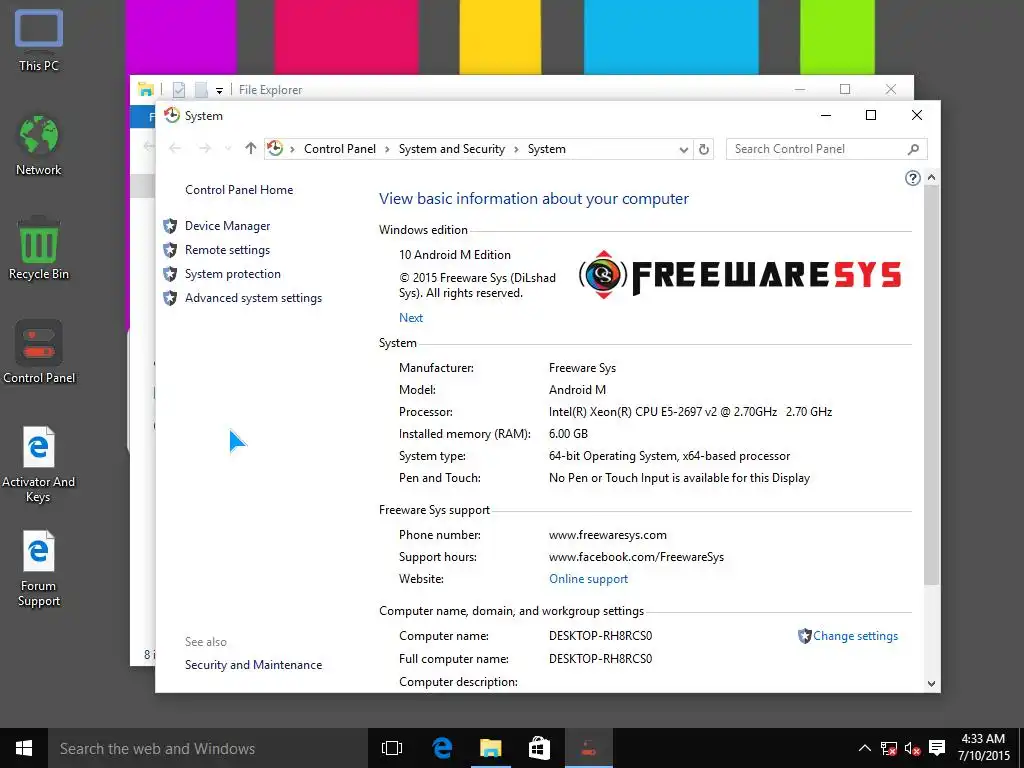Close the System window
Viewport: 1024px width, 768px height.
917,116
